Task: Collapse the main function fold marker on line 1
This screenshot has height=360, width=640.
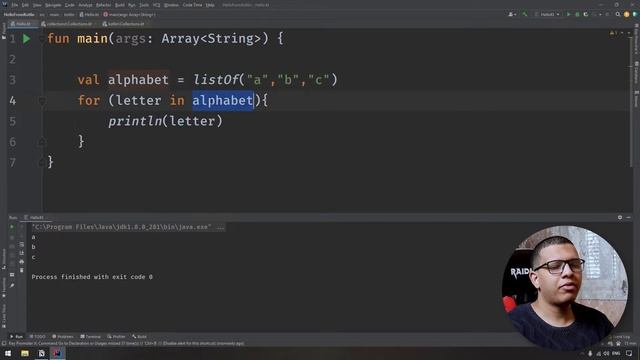Action: 42,39
